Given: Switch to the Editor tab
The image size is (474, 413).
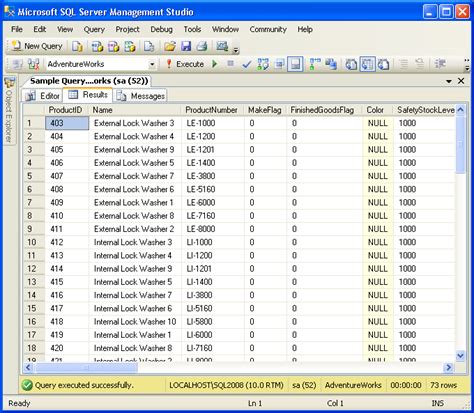Looking at the screenshot, I should coord(42,96).
